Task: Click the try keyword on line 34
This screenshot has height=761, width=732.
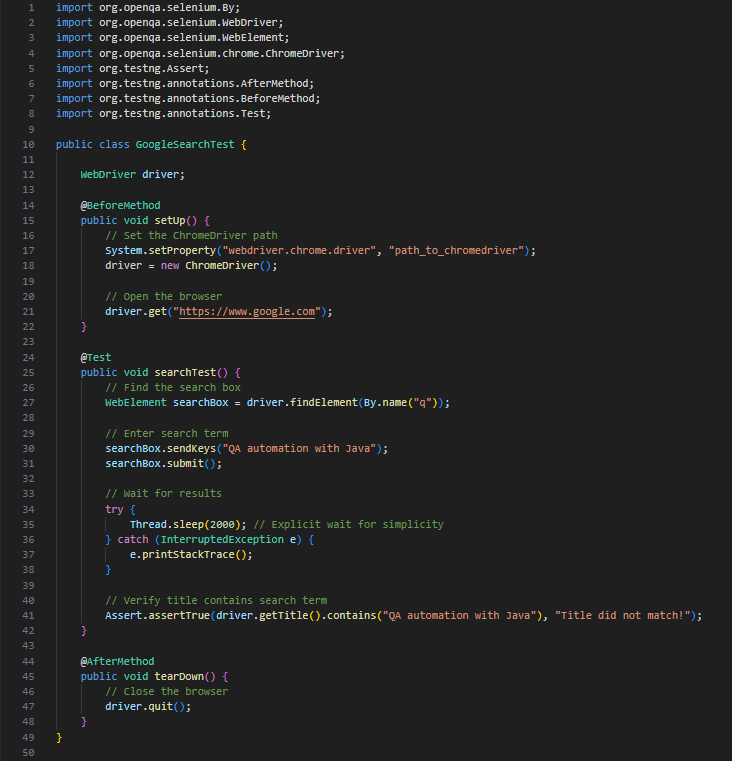Action: [115, 510]
